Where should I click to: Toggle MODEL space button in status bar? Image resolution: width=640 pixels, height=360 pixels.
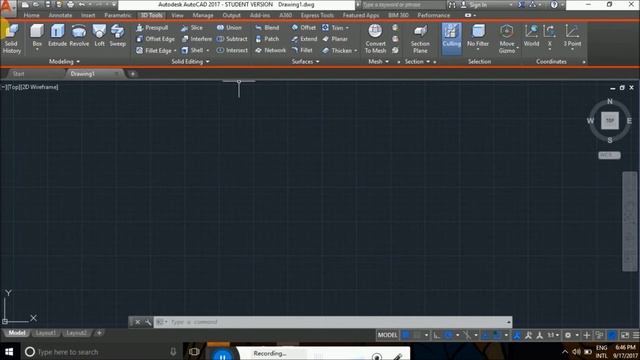(x=387, y=335)
